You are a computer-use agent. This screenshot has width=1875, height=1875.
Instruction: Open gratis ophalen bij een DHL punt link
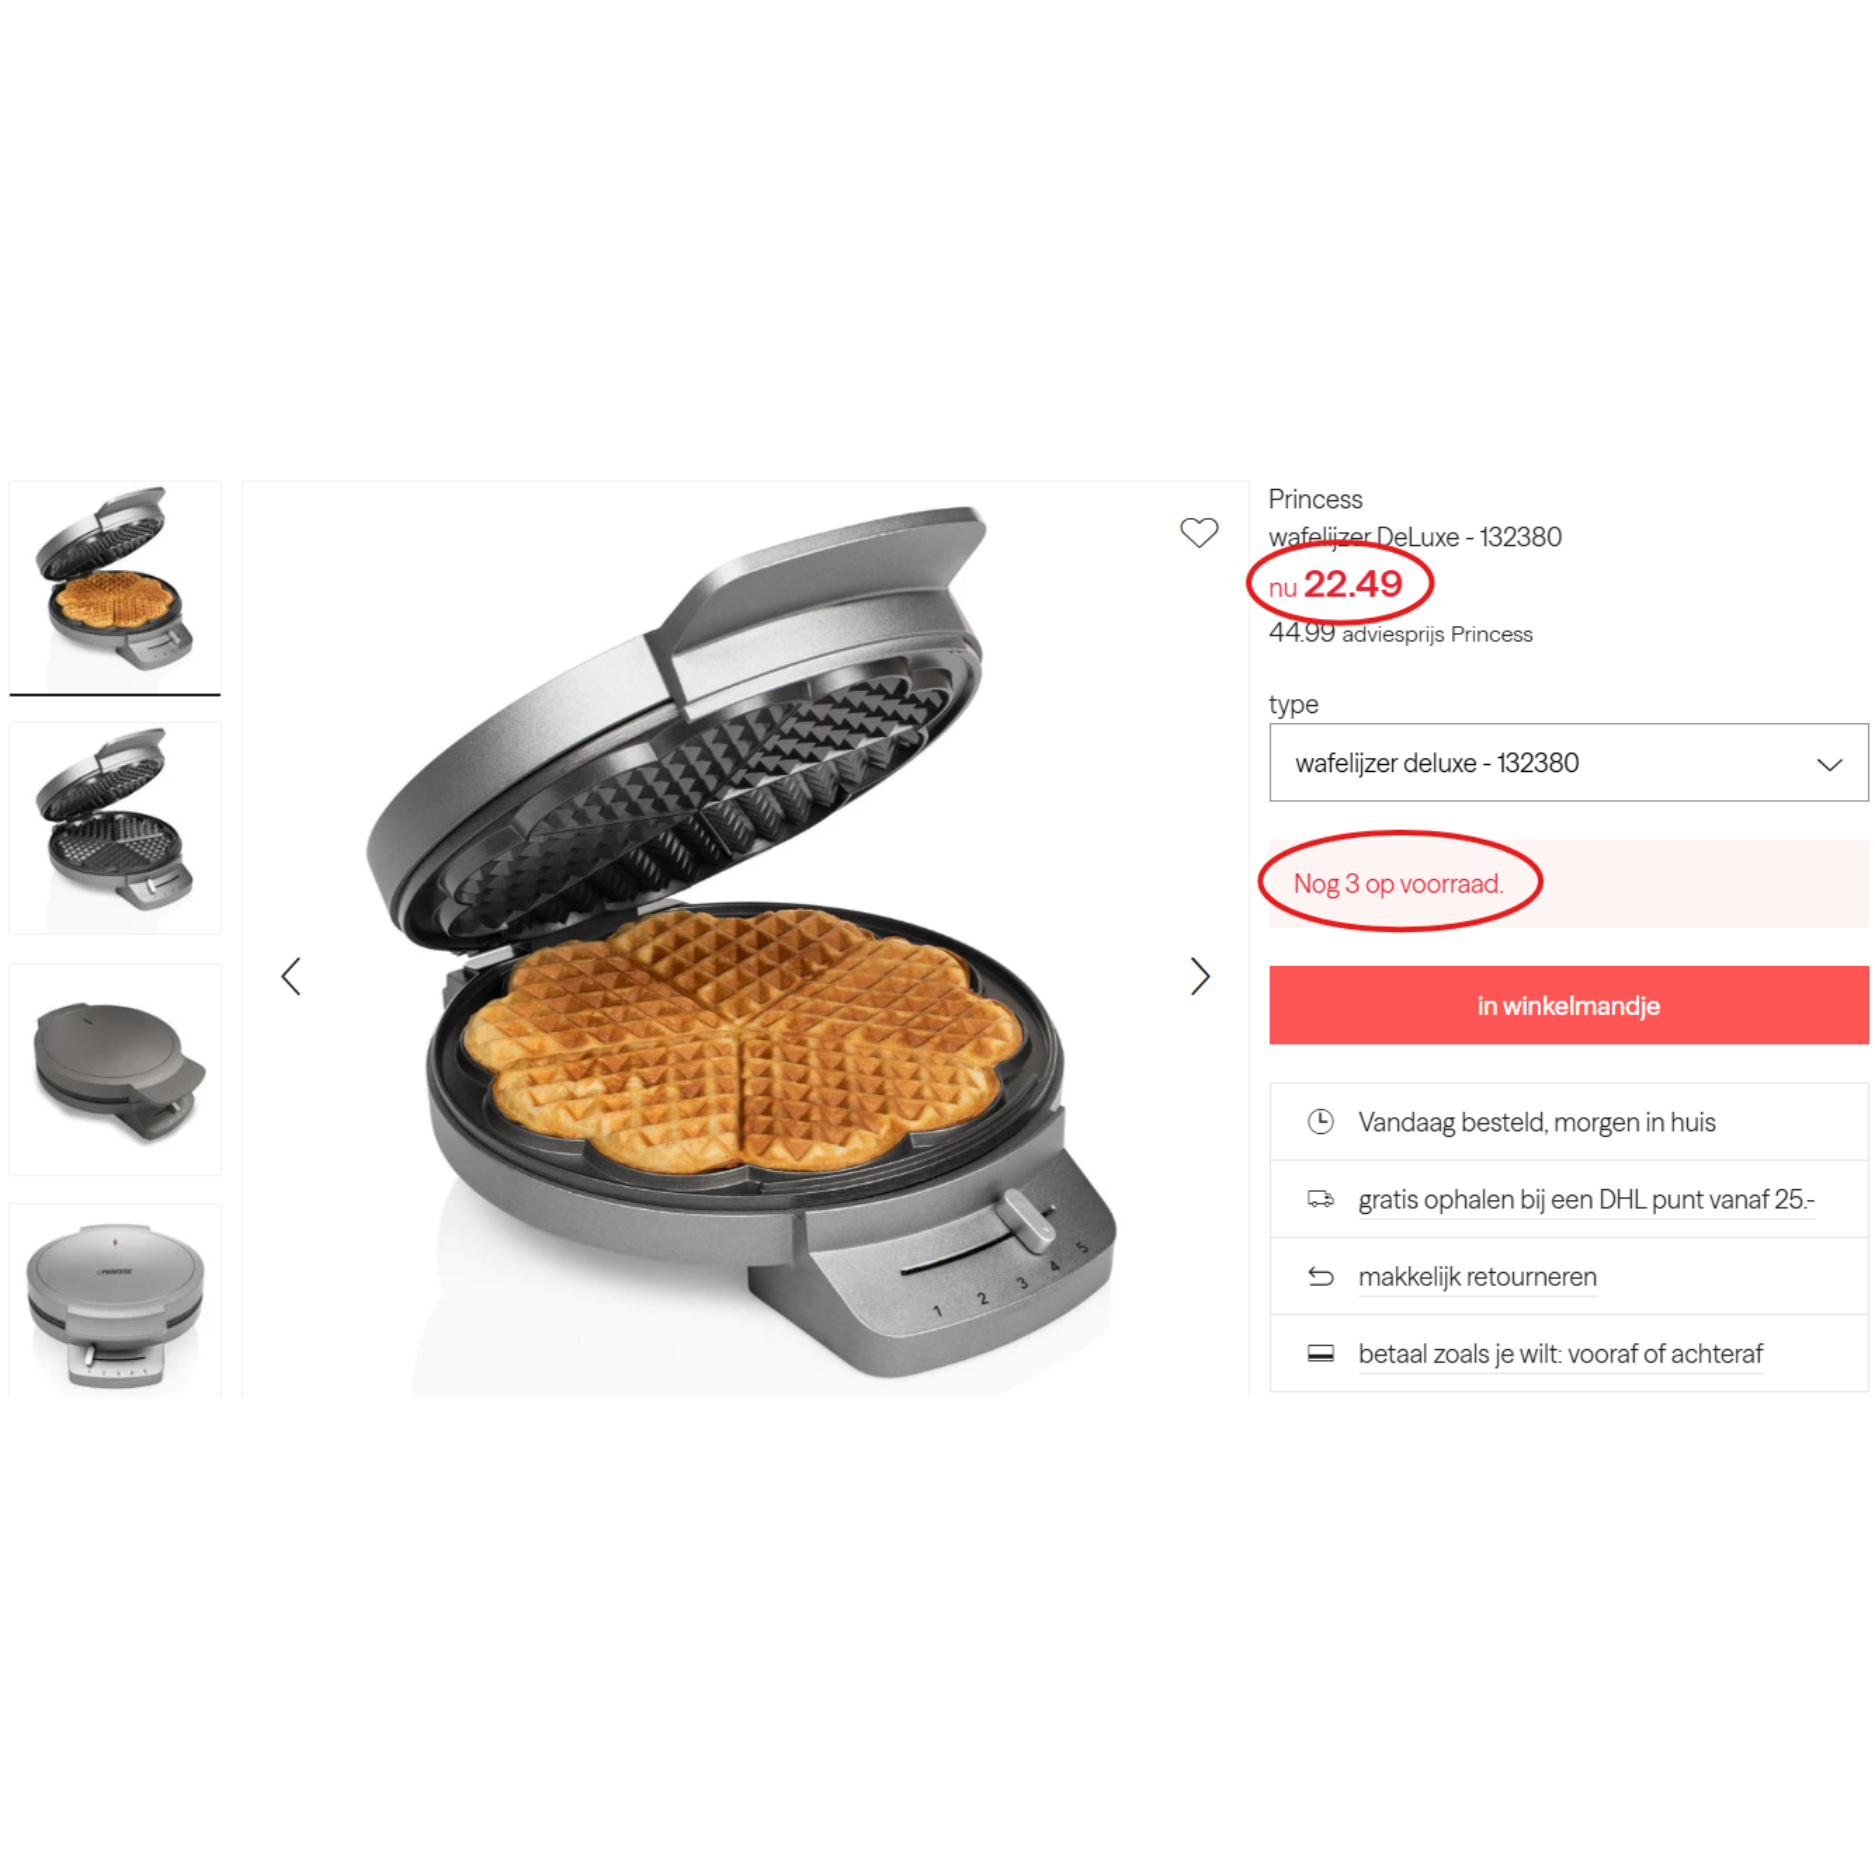tap(1586, 1199)
